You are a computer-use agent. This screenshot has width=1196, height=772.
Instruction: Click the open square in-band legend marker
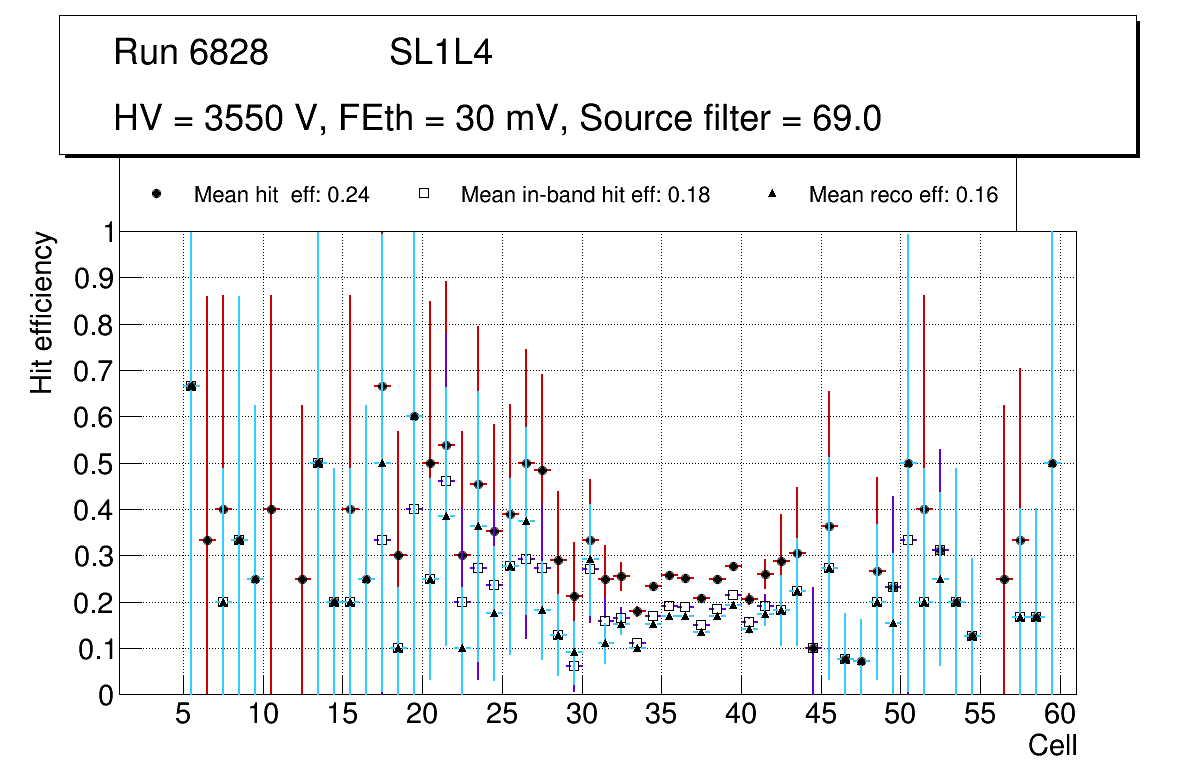pos(424,195)
